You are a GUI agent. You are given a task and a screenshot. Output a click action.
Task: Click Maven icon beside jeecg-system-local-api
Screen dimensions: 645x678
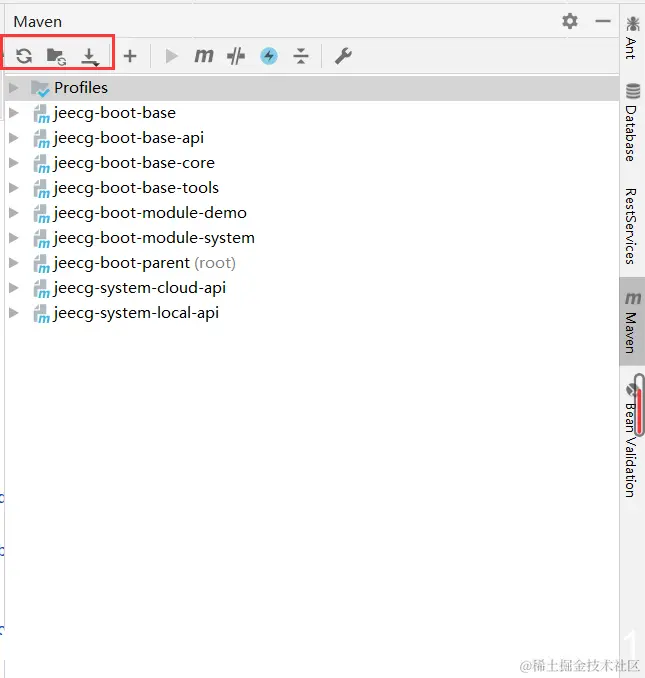[42, 313]
